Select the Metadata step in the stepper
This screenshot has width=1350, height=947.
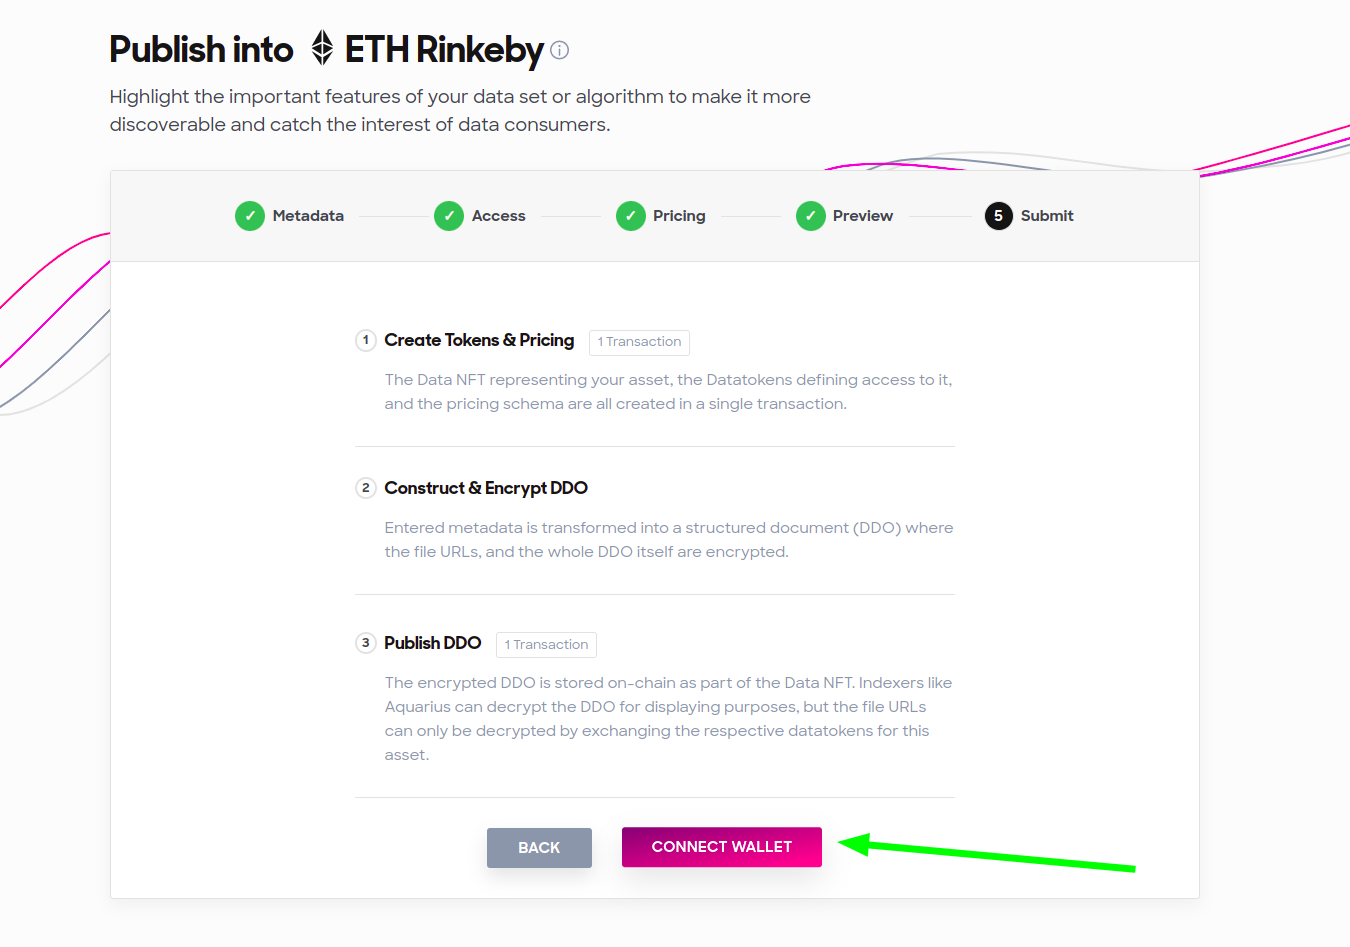pos(308,215)
